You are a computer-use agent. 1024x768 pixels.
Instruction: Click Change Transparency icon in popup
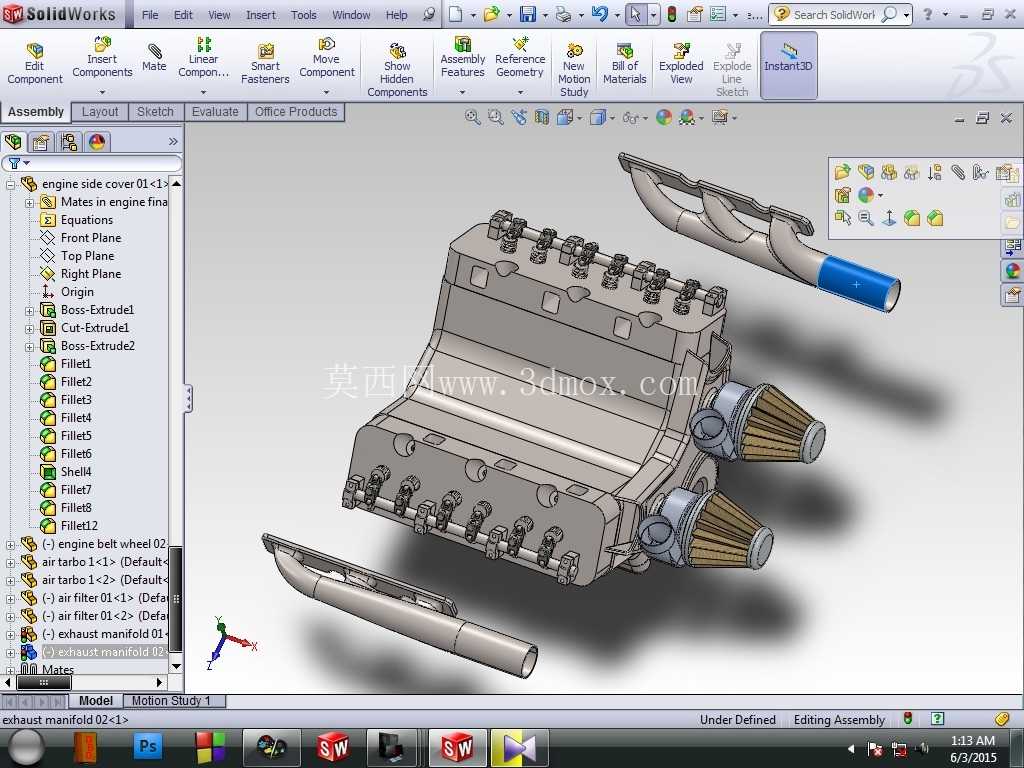(912, 172)
